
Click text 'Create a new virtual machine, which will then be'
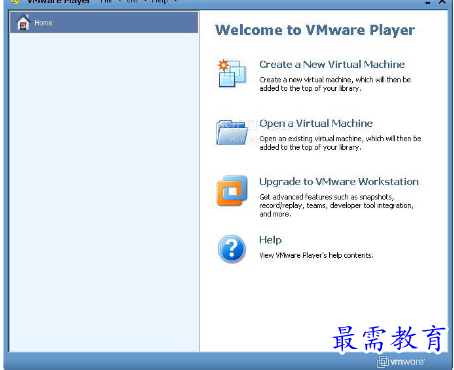click(x=335, y=80)
